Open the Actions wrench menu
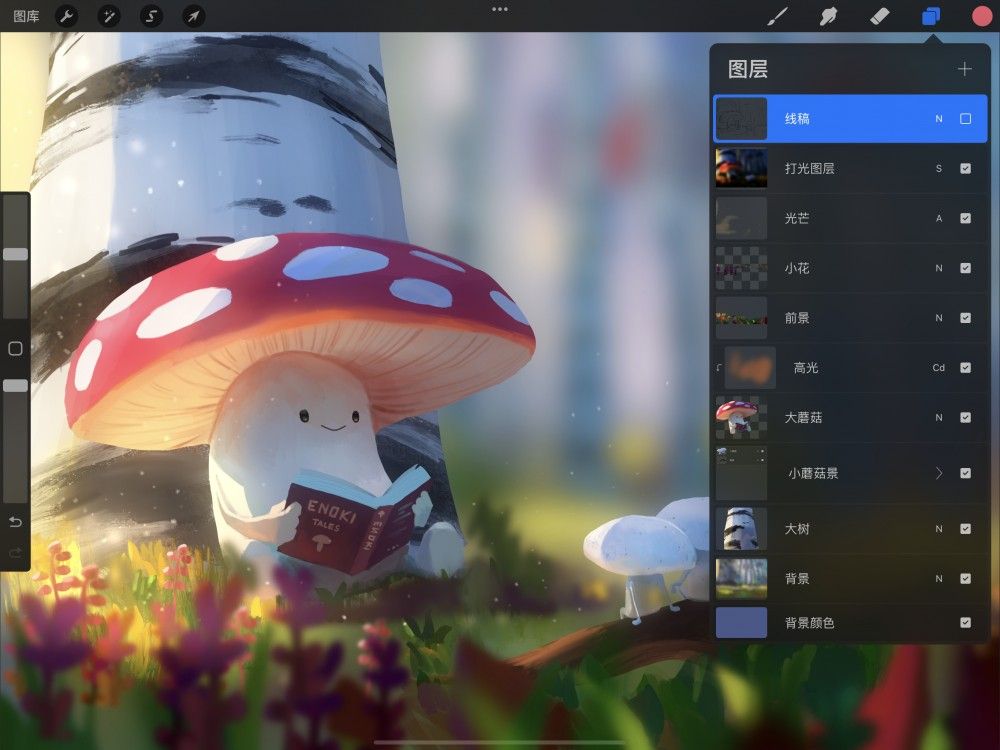The image size is (1000, 750). 65,15
